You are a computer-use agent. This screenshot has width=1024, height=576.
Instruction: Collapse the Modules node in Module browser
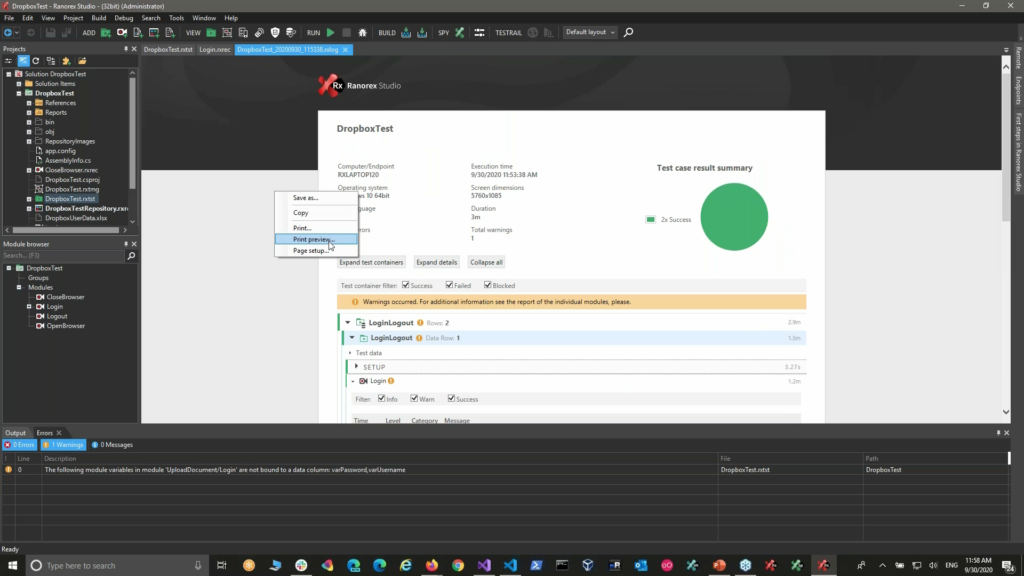click(x=19, y=287)
